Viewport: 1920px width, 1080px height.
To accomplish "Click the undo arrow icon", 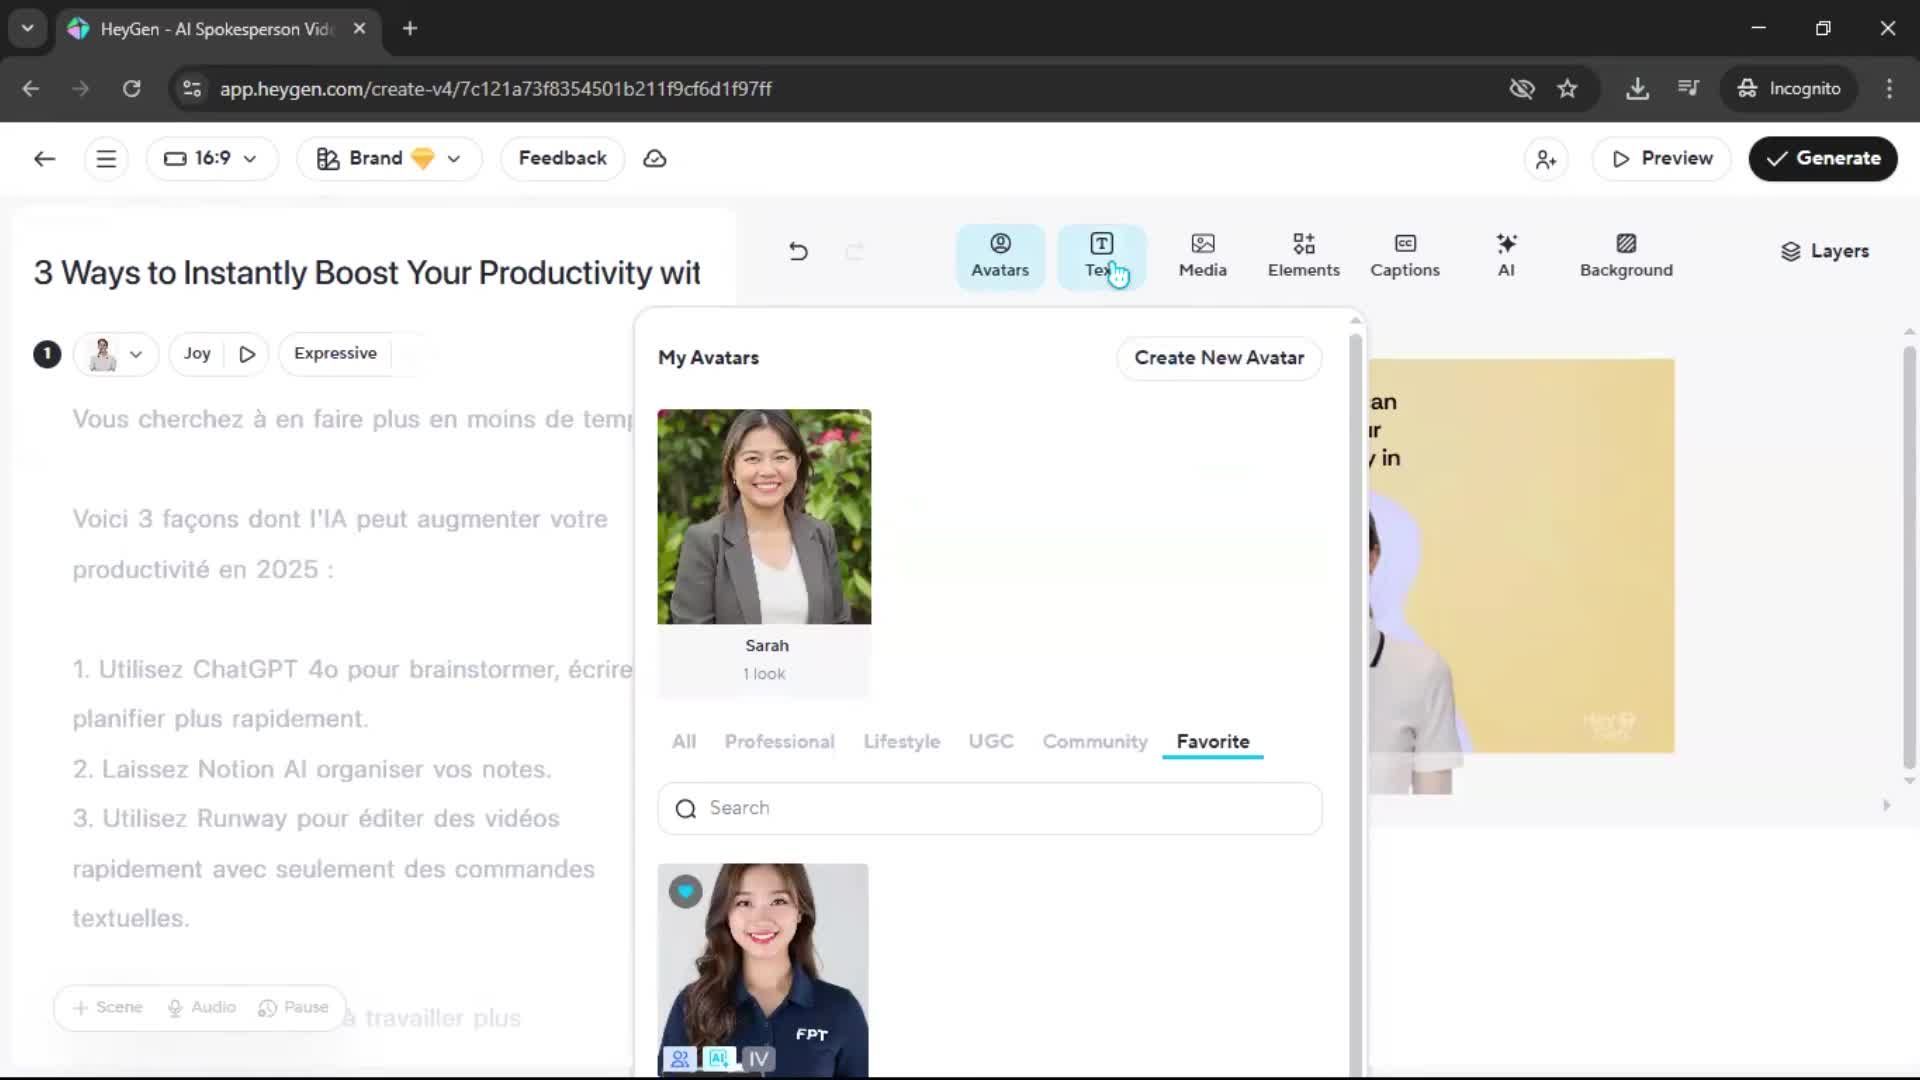I will click(x=798, y=251).
